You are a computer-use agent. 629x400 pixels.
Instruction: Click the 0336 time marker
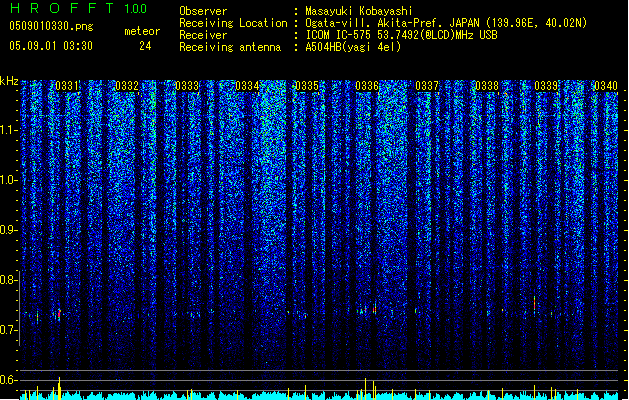tap(367, 86)
